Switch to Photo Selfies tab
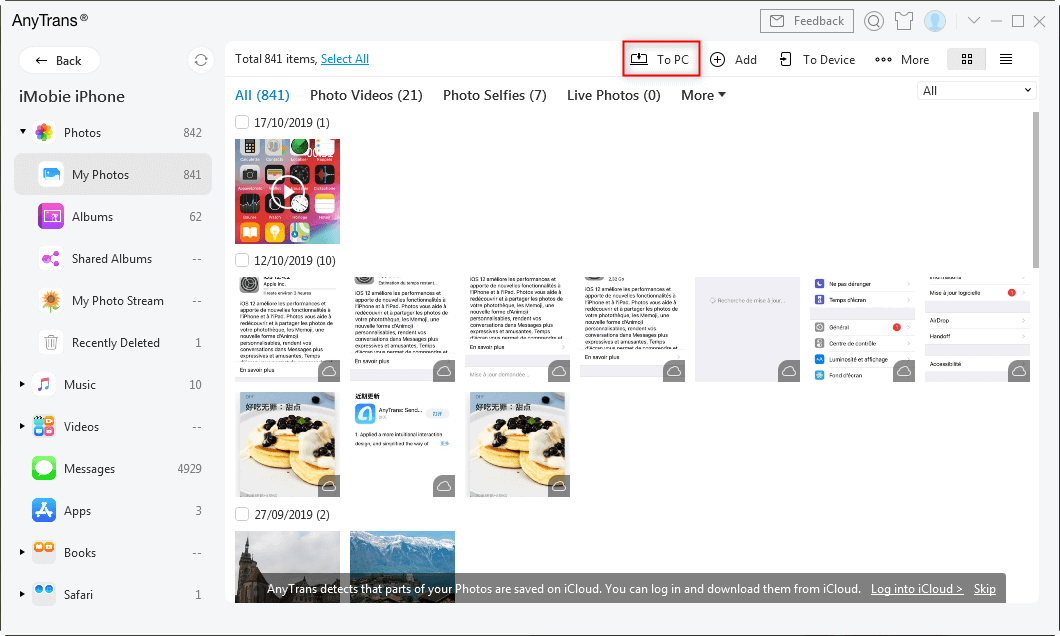 (494, 96)
